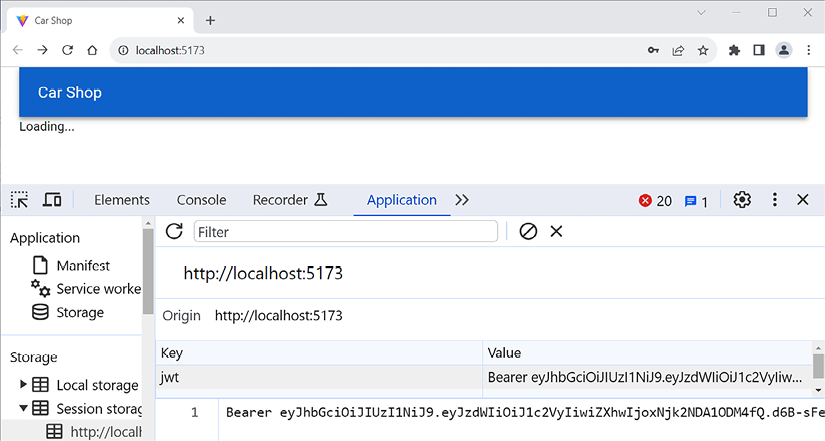Clear all session storage entries icon
Screen dimensions: 825x441
coord(528,231)
